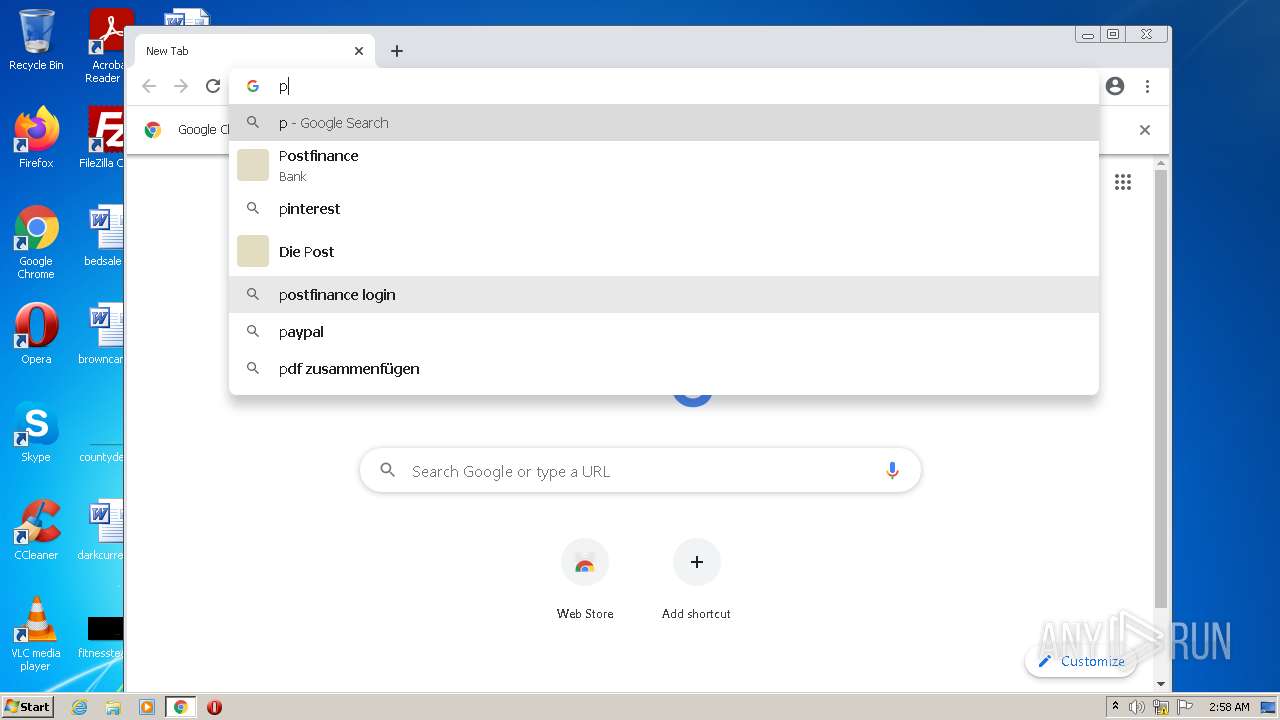The width and height of the screenshot is (1280, 720).
Task: Click the Chrome reload page icon
Action: coord(213,86)
